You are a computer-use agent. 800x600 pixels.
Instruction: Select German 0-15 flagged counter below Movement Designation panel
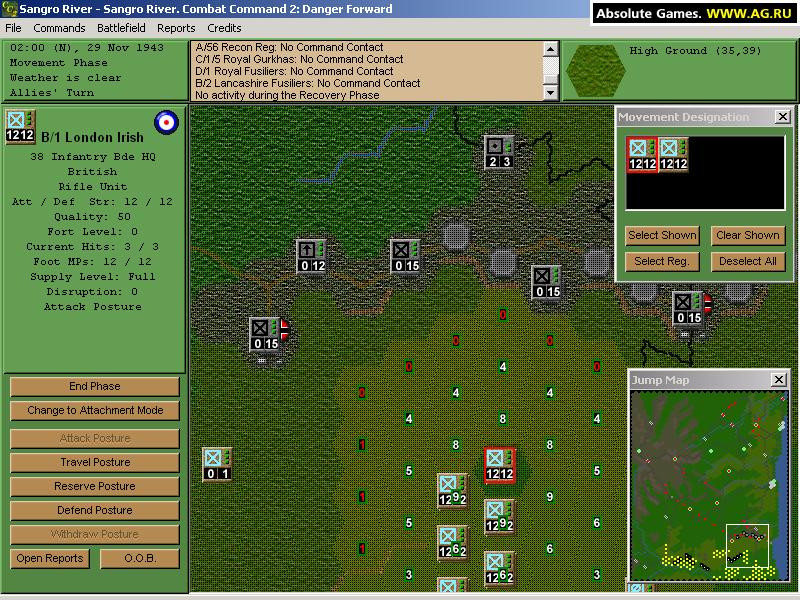[x=688, y=309]
